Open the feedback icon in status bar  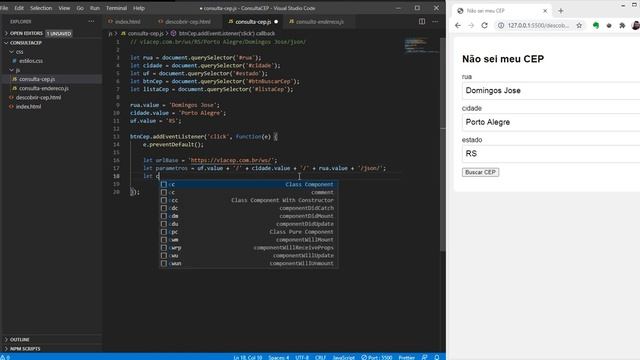coord(424,357)
